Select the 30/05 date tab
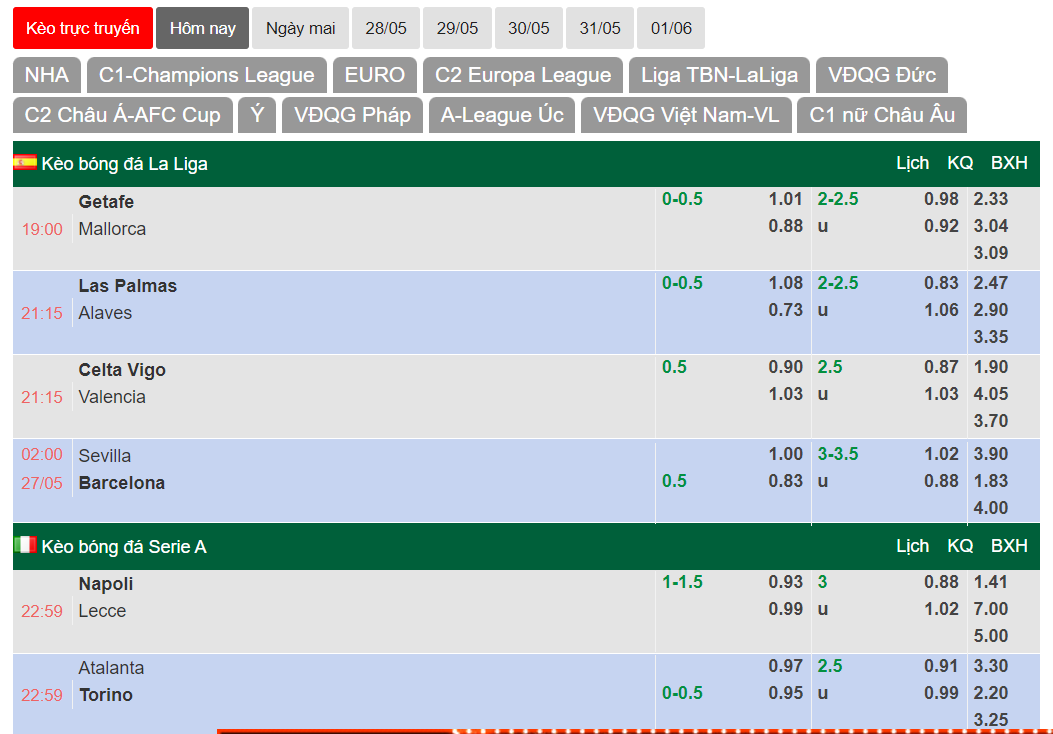Image resolution: width=1053 pixels, height=734 pixels. click(x=529, y=28)
